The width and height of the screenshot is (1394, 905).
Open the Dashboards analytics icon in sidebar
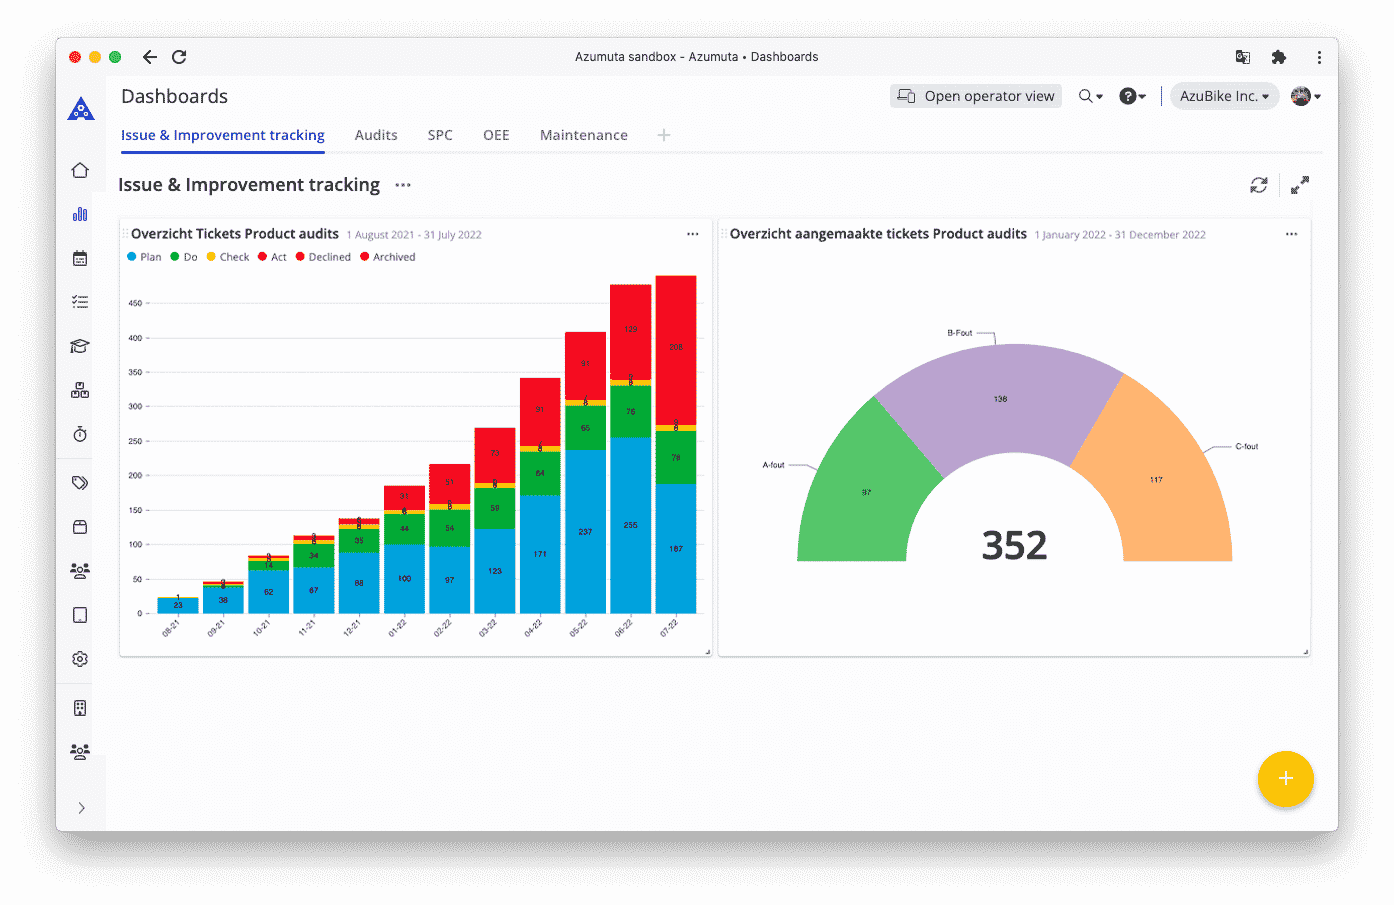coord(79,213)
